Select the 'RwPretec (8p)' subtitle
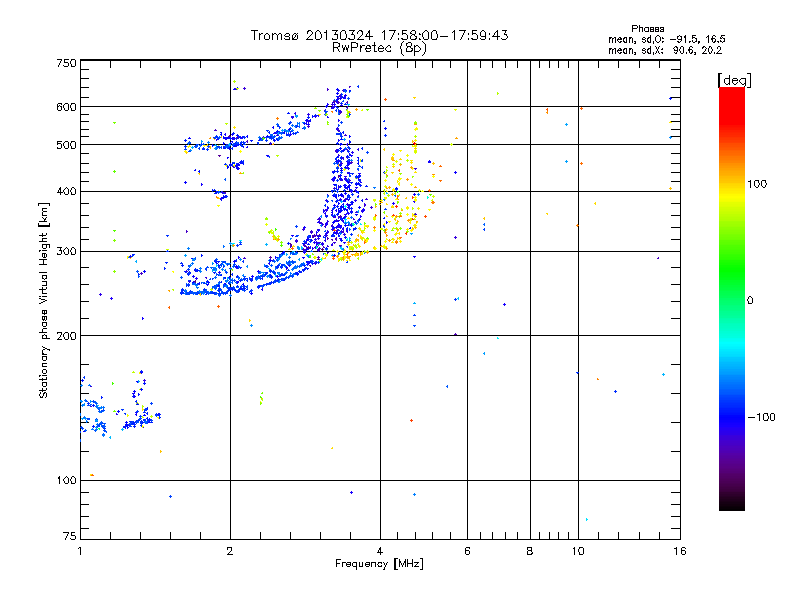Image resolution: width=800 pixels, height=600 pixels. [379, 48]
